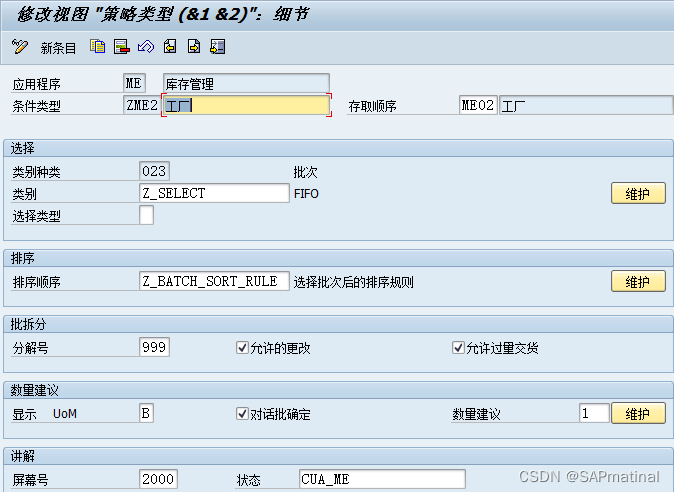
Task: Click 维护 button next to 数量建议 field
Action: [638, 413]
